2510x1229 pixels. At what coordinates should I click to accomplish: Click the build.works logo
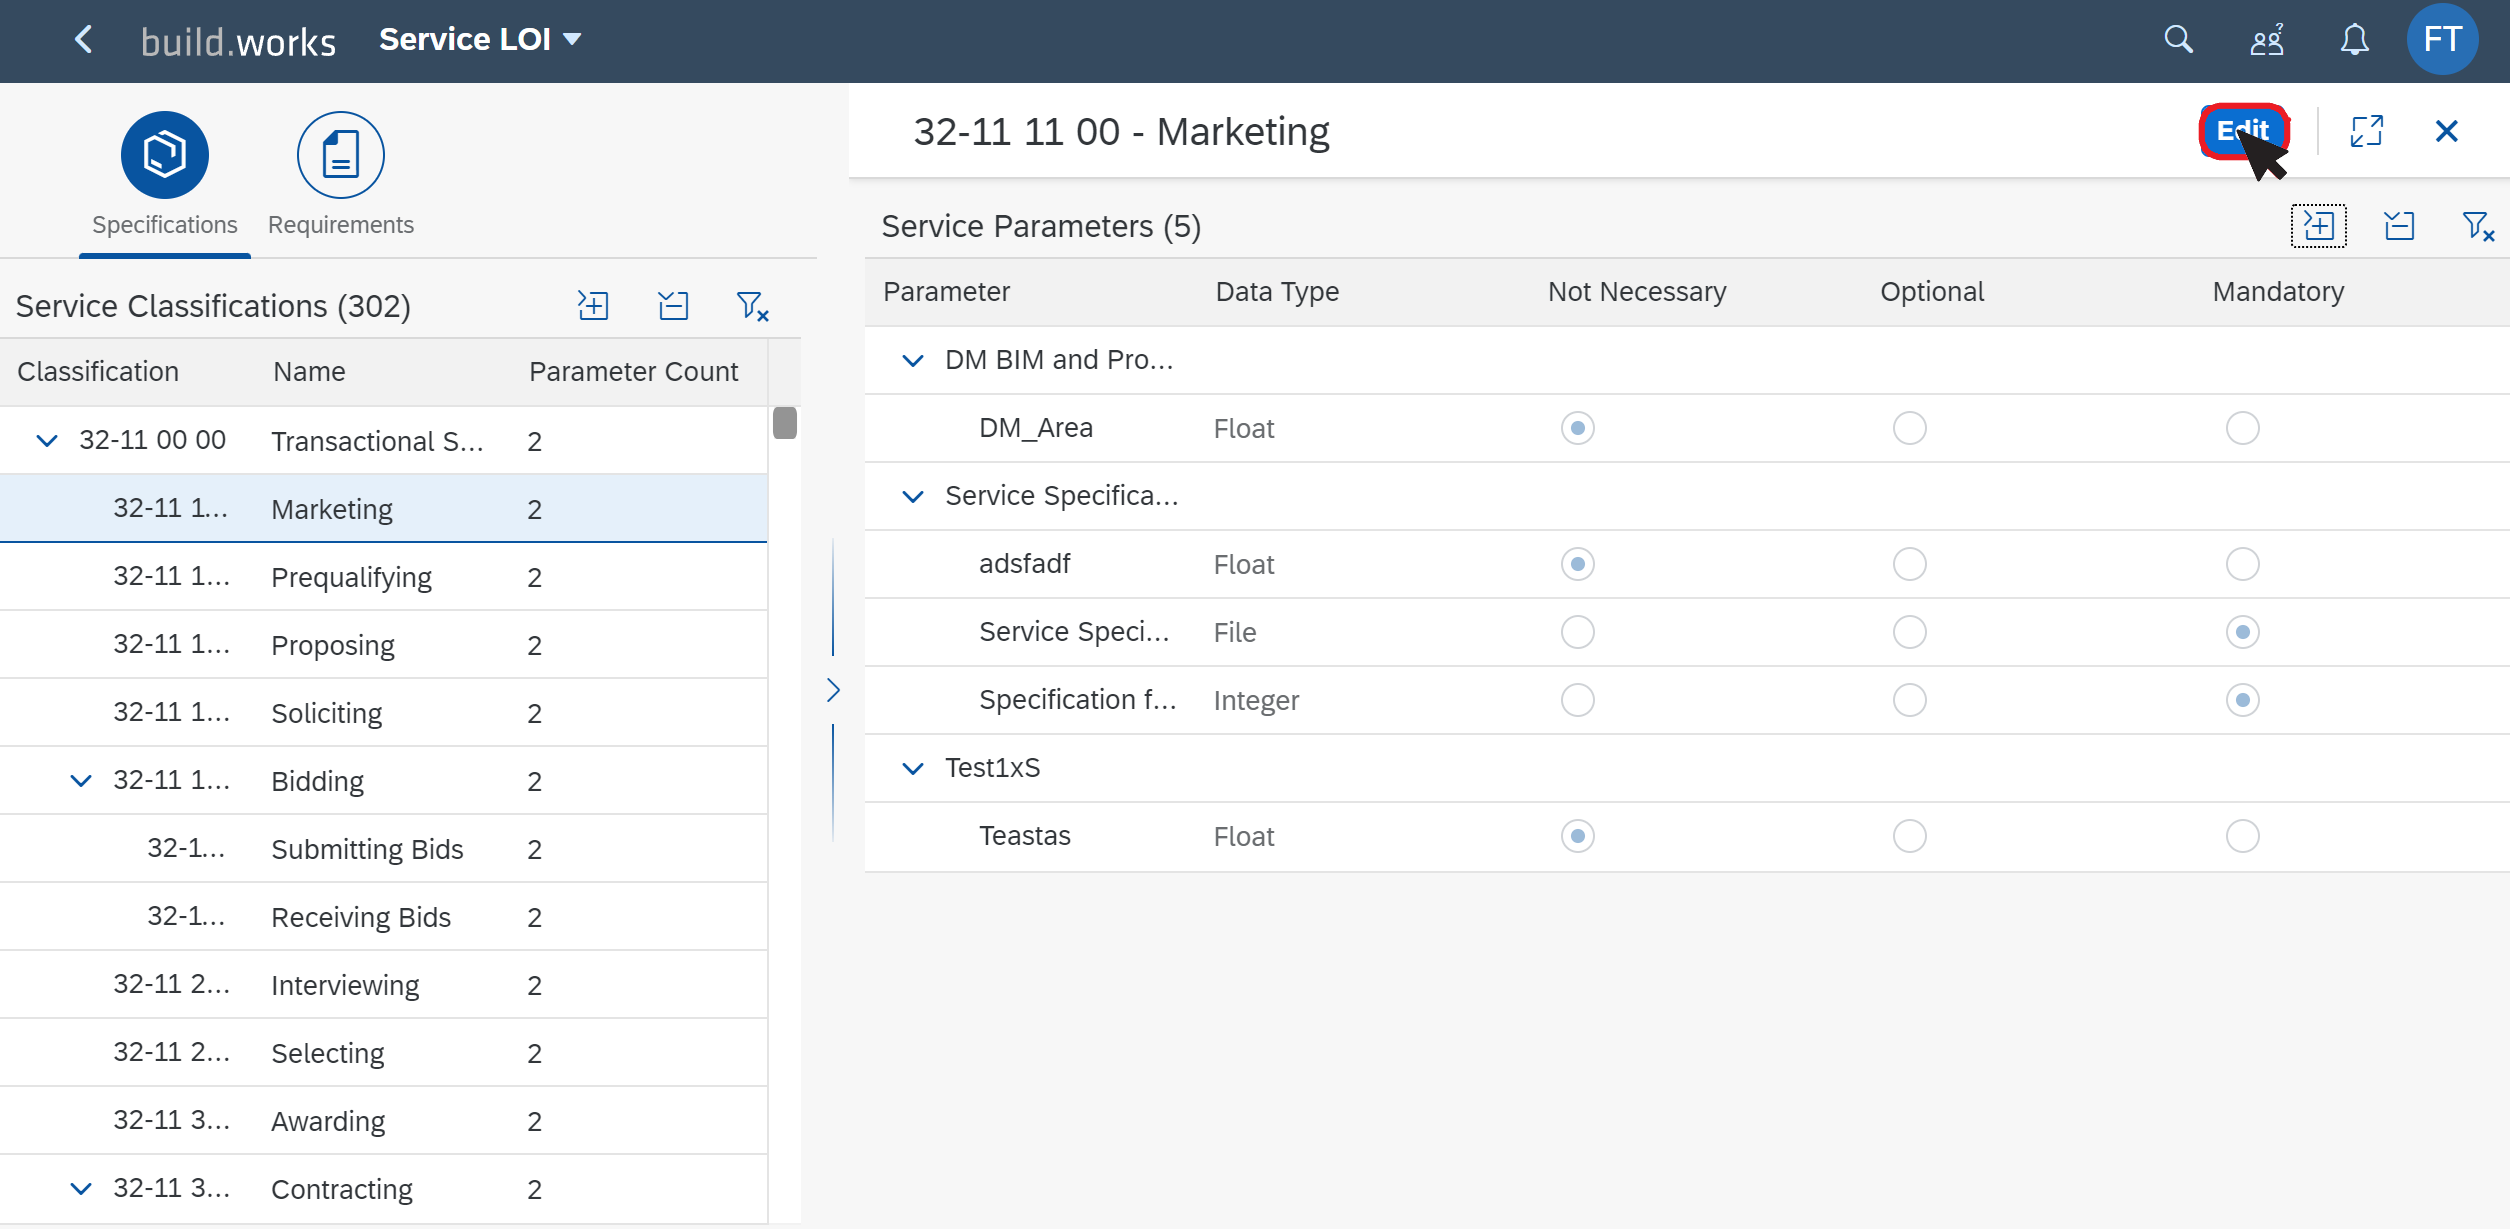point(238,42)
